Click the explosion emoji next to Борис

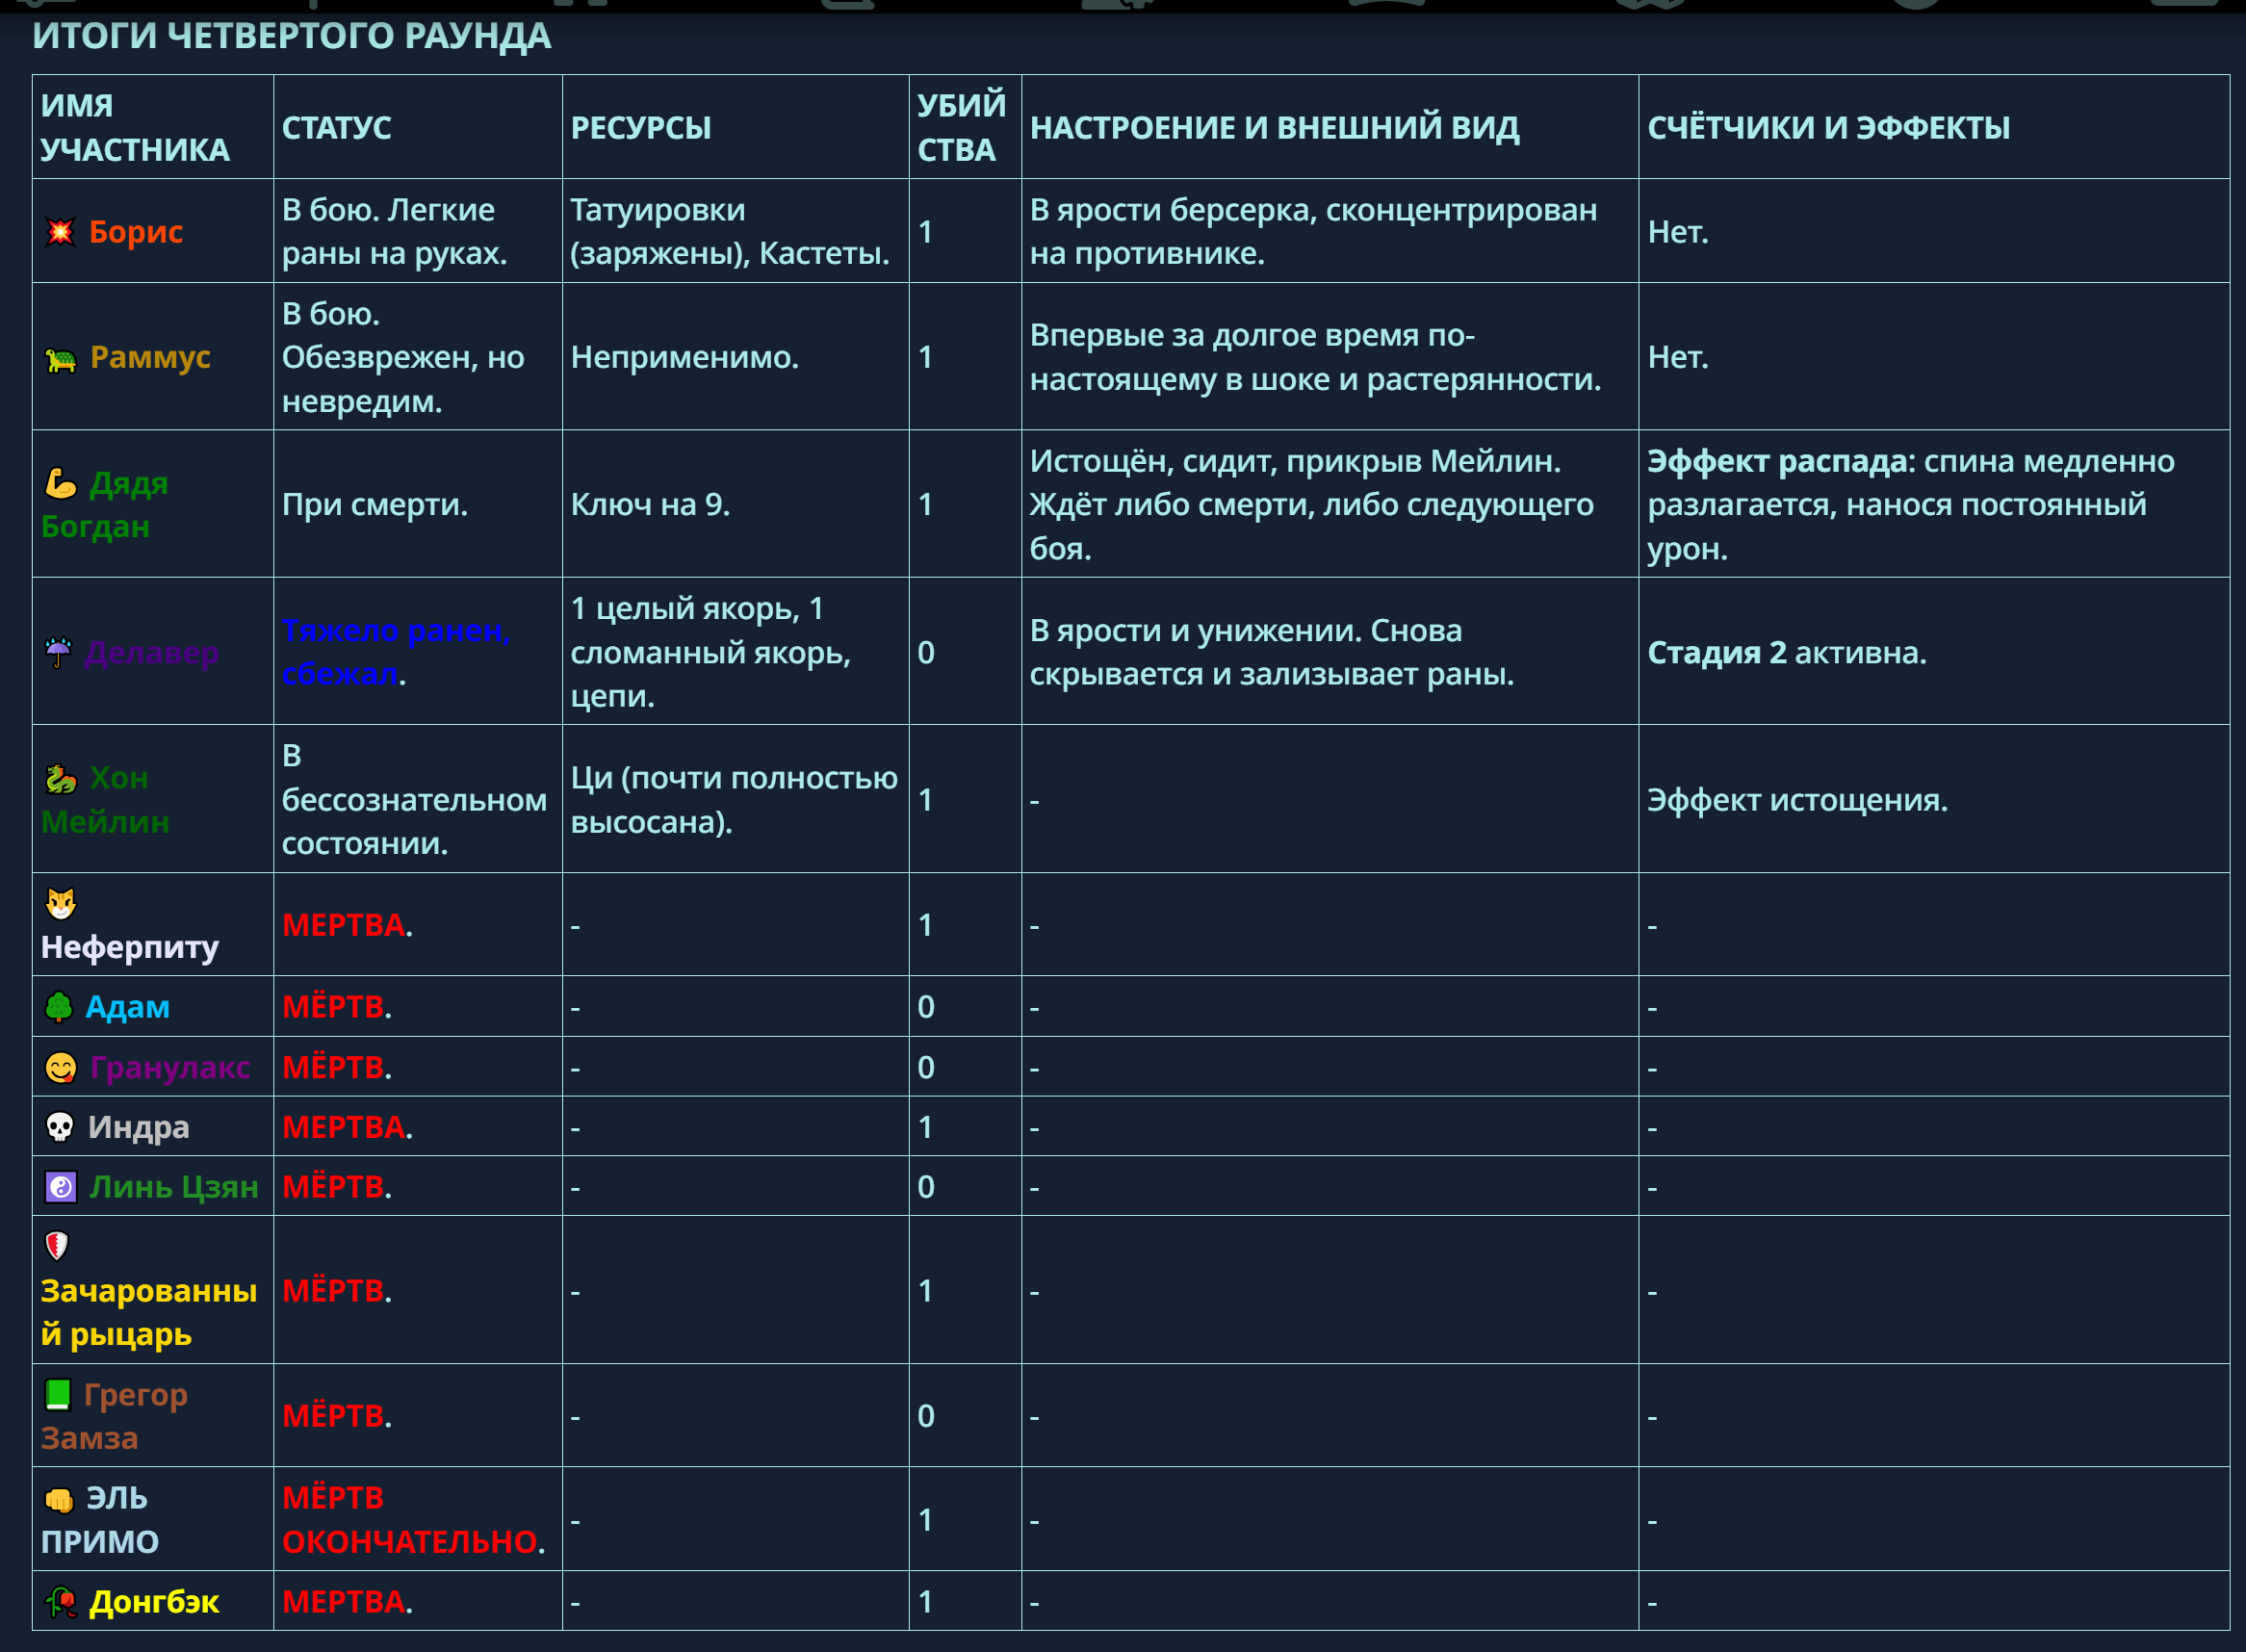(x=60, y=232)
